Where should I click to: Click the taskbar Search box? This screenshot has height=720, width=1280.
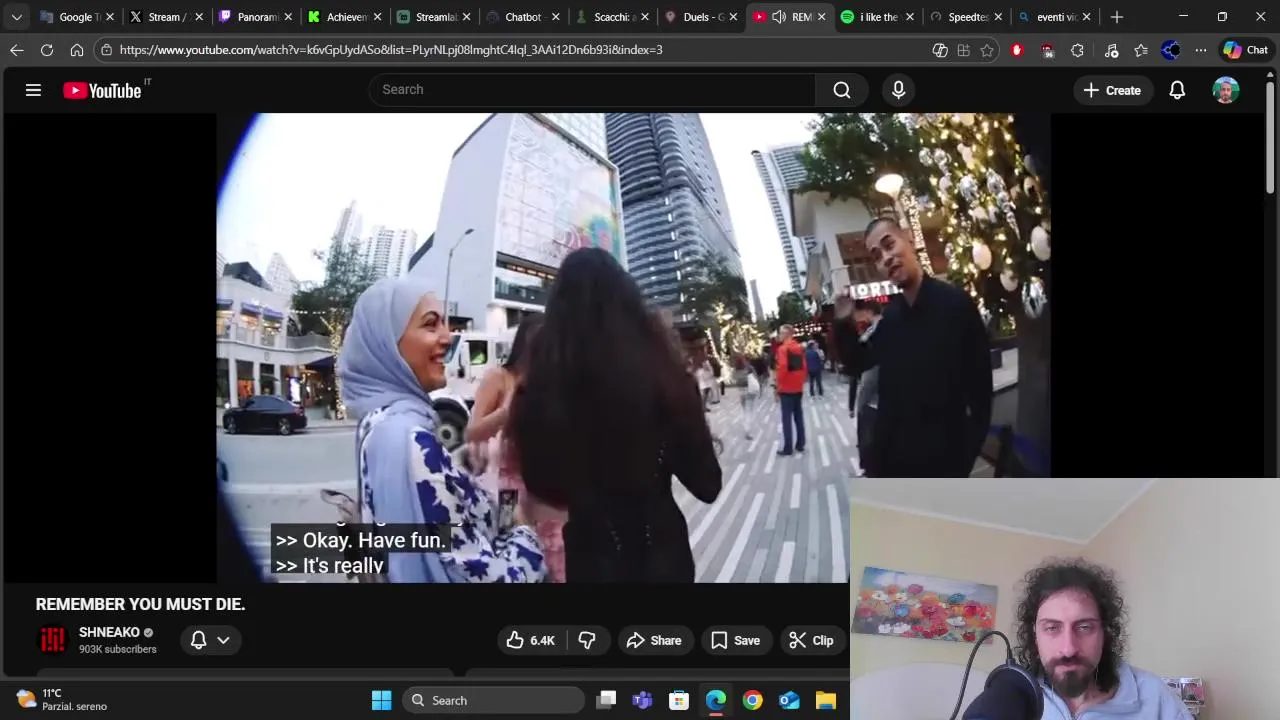(494, 700)
